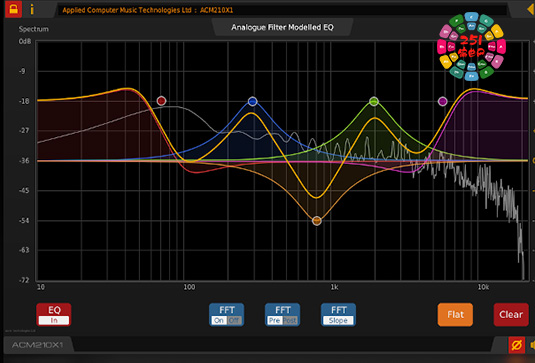Click the -72 dB axis label
Image resolution: width=535 pixels, height=363 pixels.
pos(24,280)
